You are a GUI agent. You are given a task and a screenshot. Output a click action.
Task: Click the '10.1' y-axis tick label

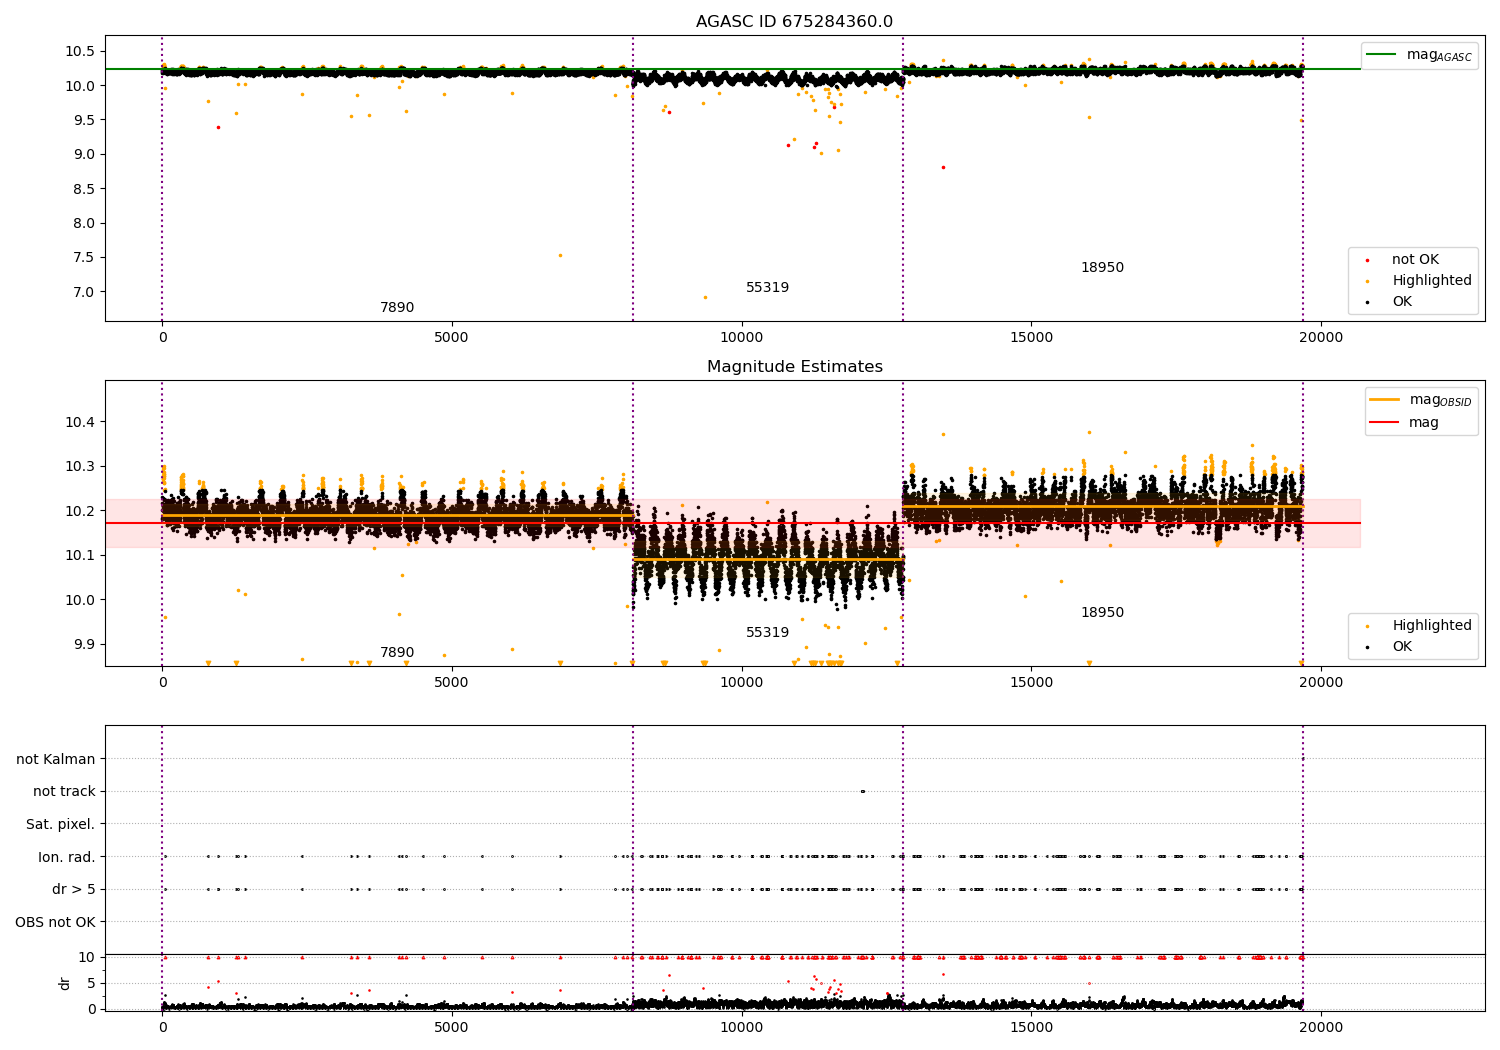point(81,555)
